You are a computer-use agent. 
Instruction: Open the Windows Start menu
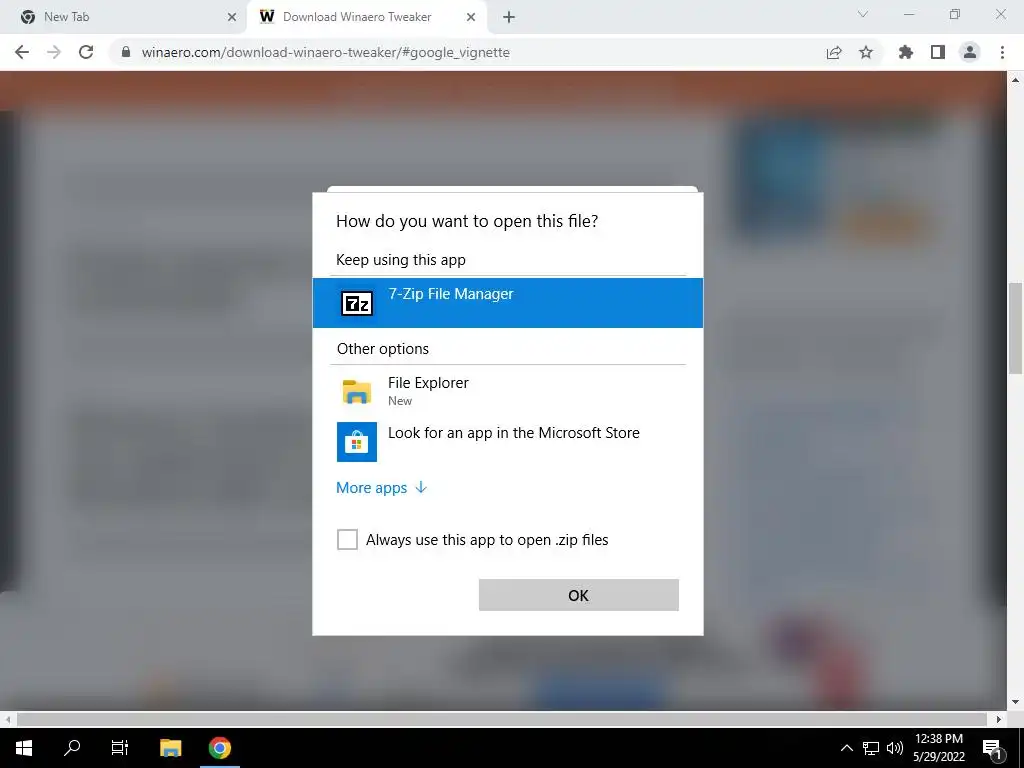point(24,748)
